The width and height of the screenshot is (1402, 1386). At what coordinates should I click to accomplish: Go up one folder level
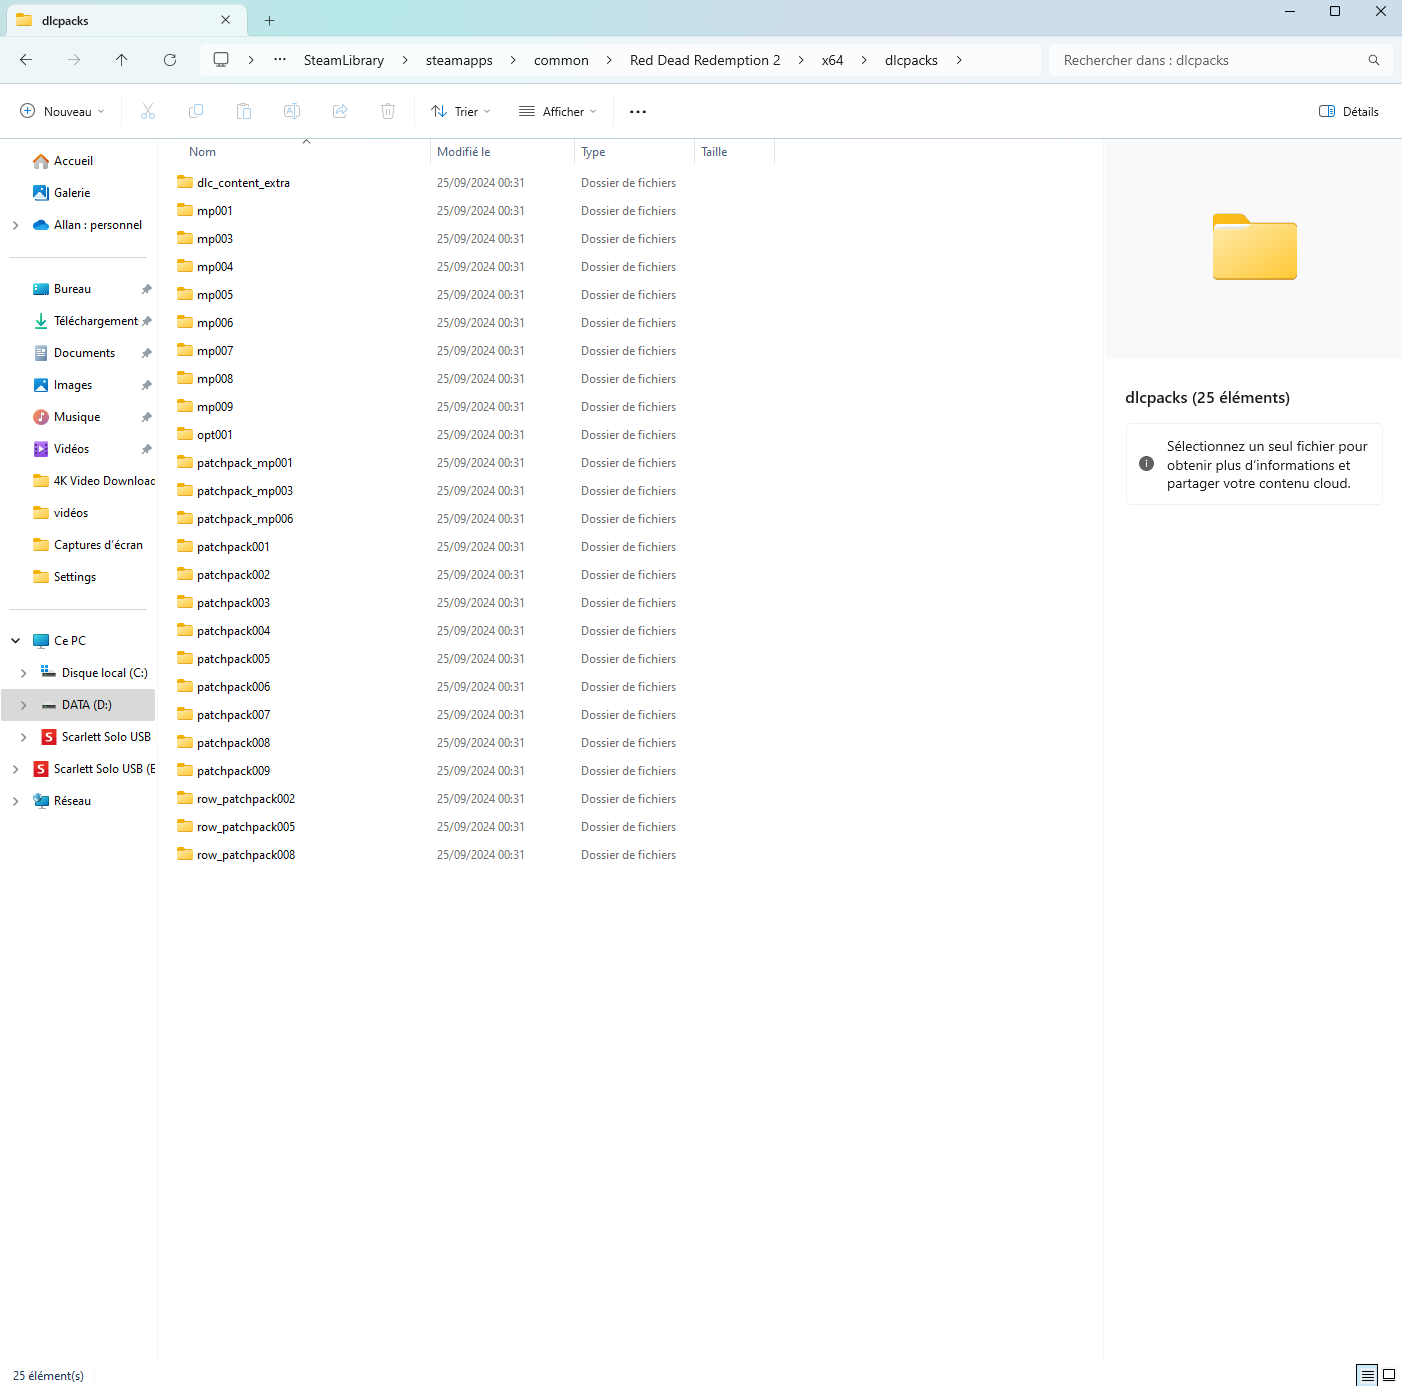click(x=122, y=60)
